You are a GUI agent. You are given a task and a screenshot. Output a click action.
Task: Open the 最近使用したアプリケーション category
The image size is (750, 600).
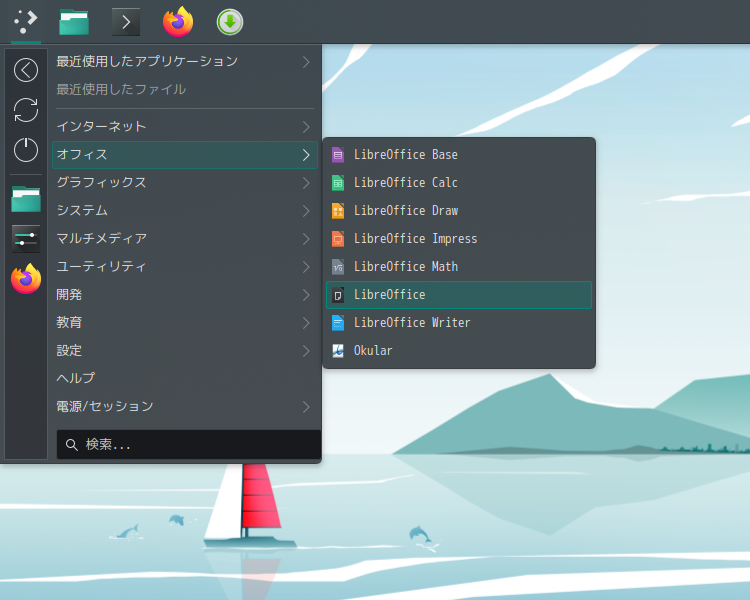coord(185,62)
